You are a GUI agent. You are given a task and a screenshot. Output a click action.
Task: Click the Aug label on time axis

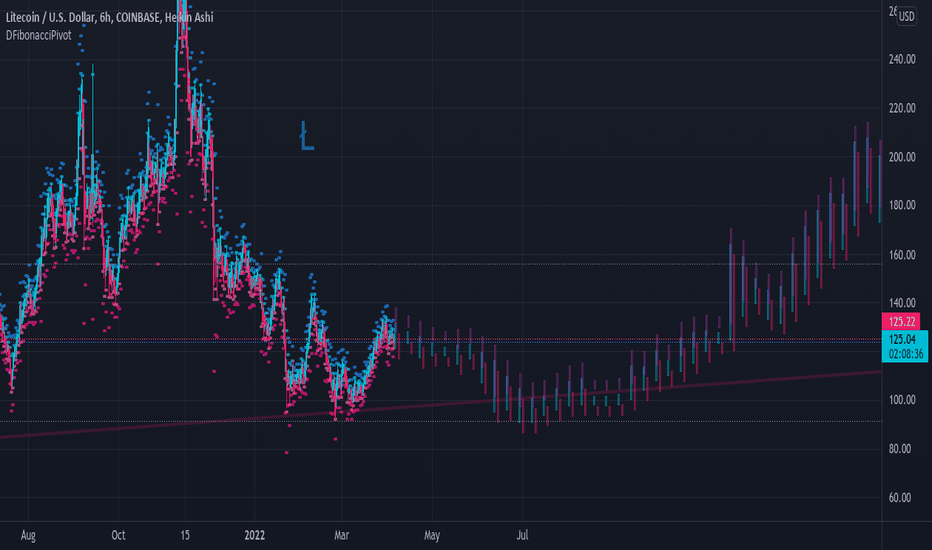tap(28, 535)
